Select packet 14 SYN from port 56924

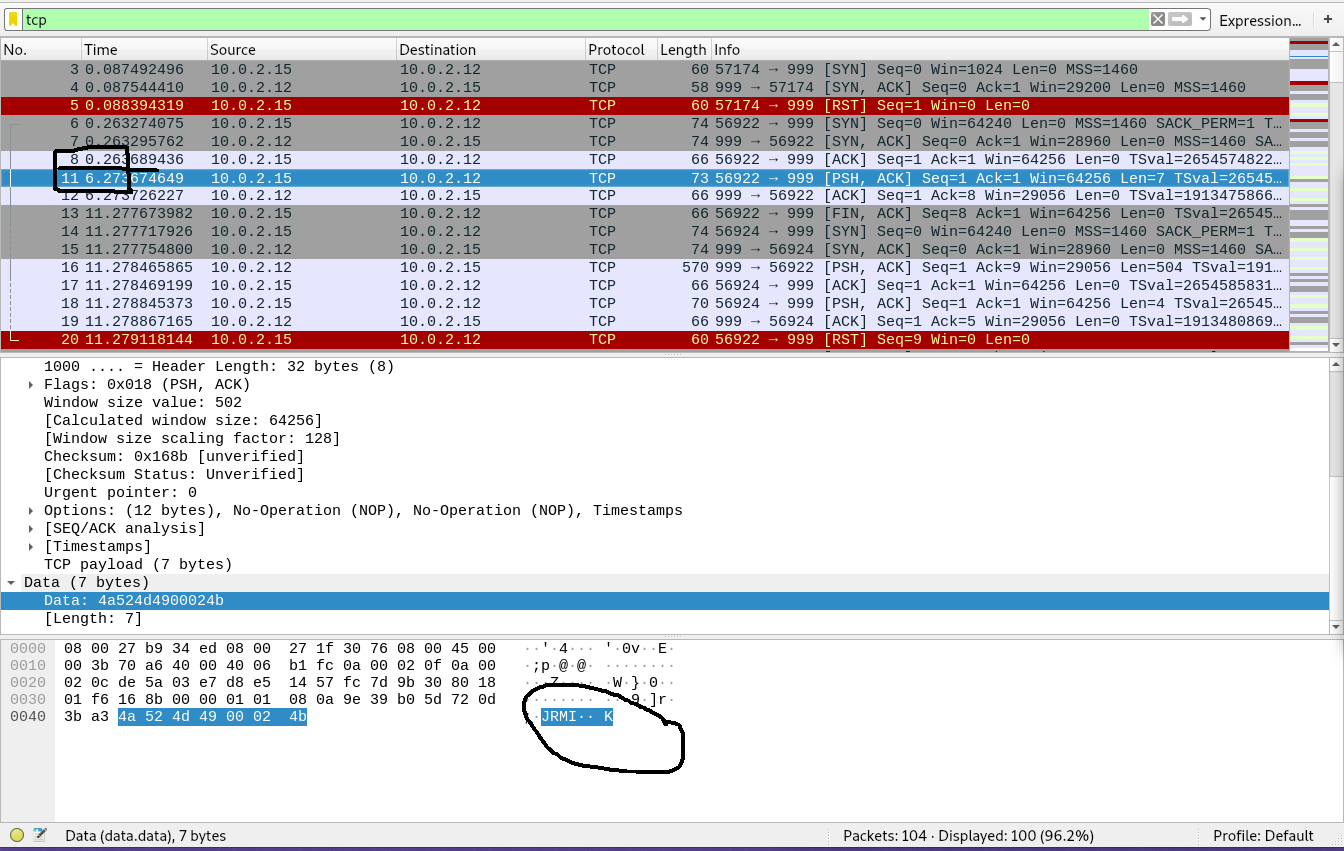tap(644, 231)
